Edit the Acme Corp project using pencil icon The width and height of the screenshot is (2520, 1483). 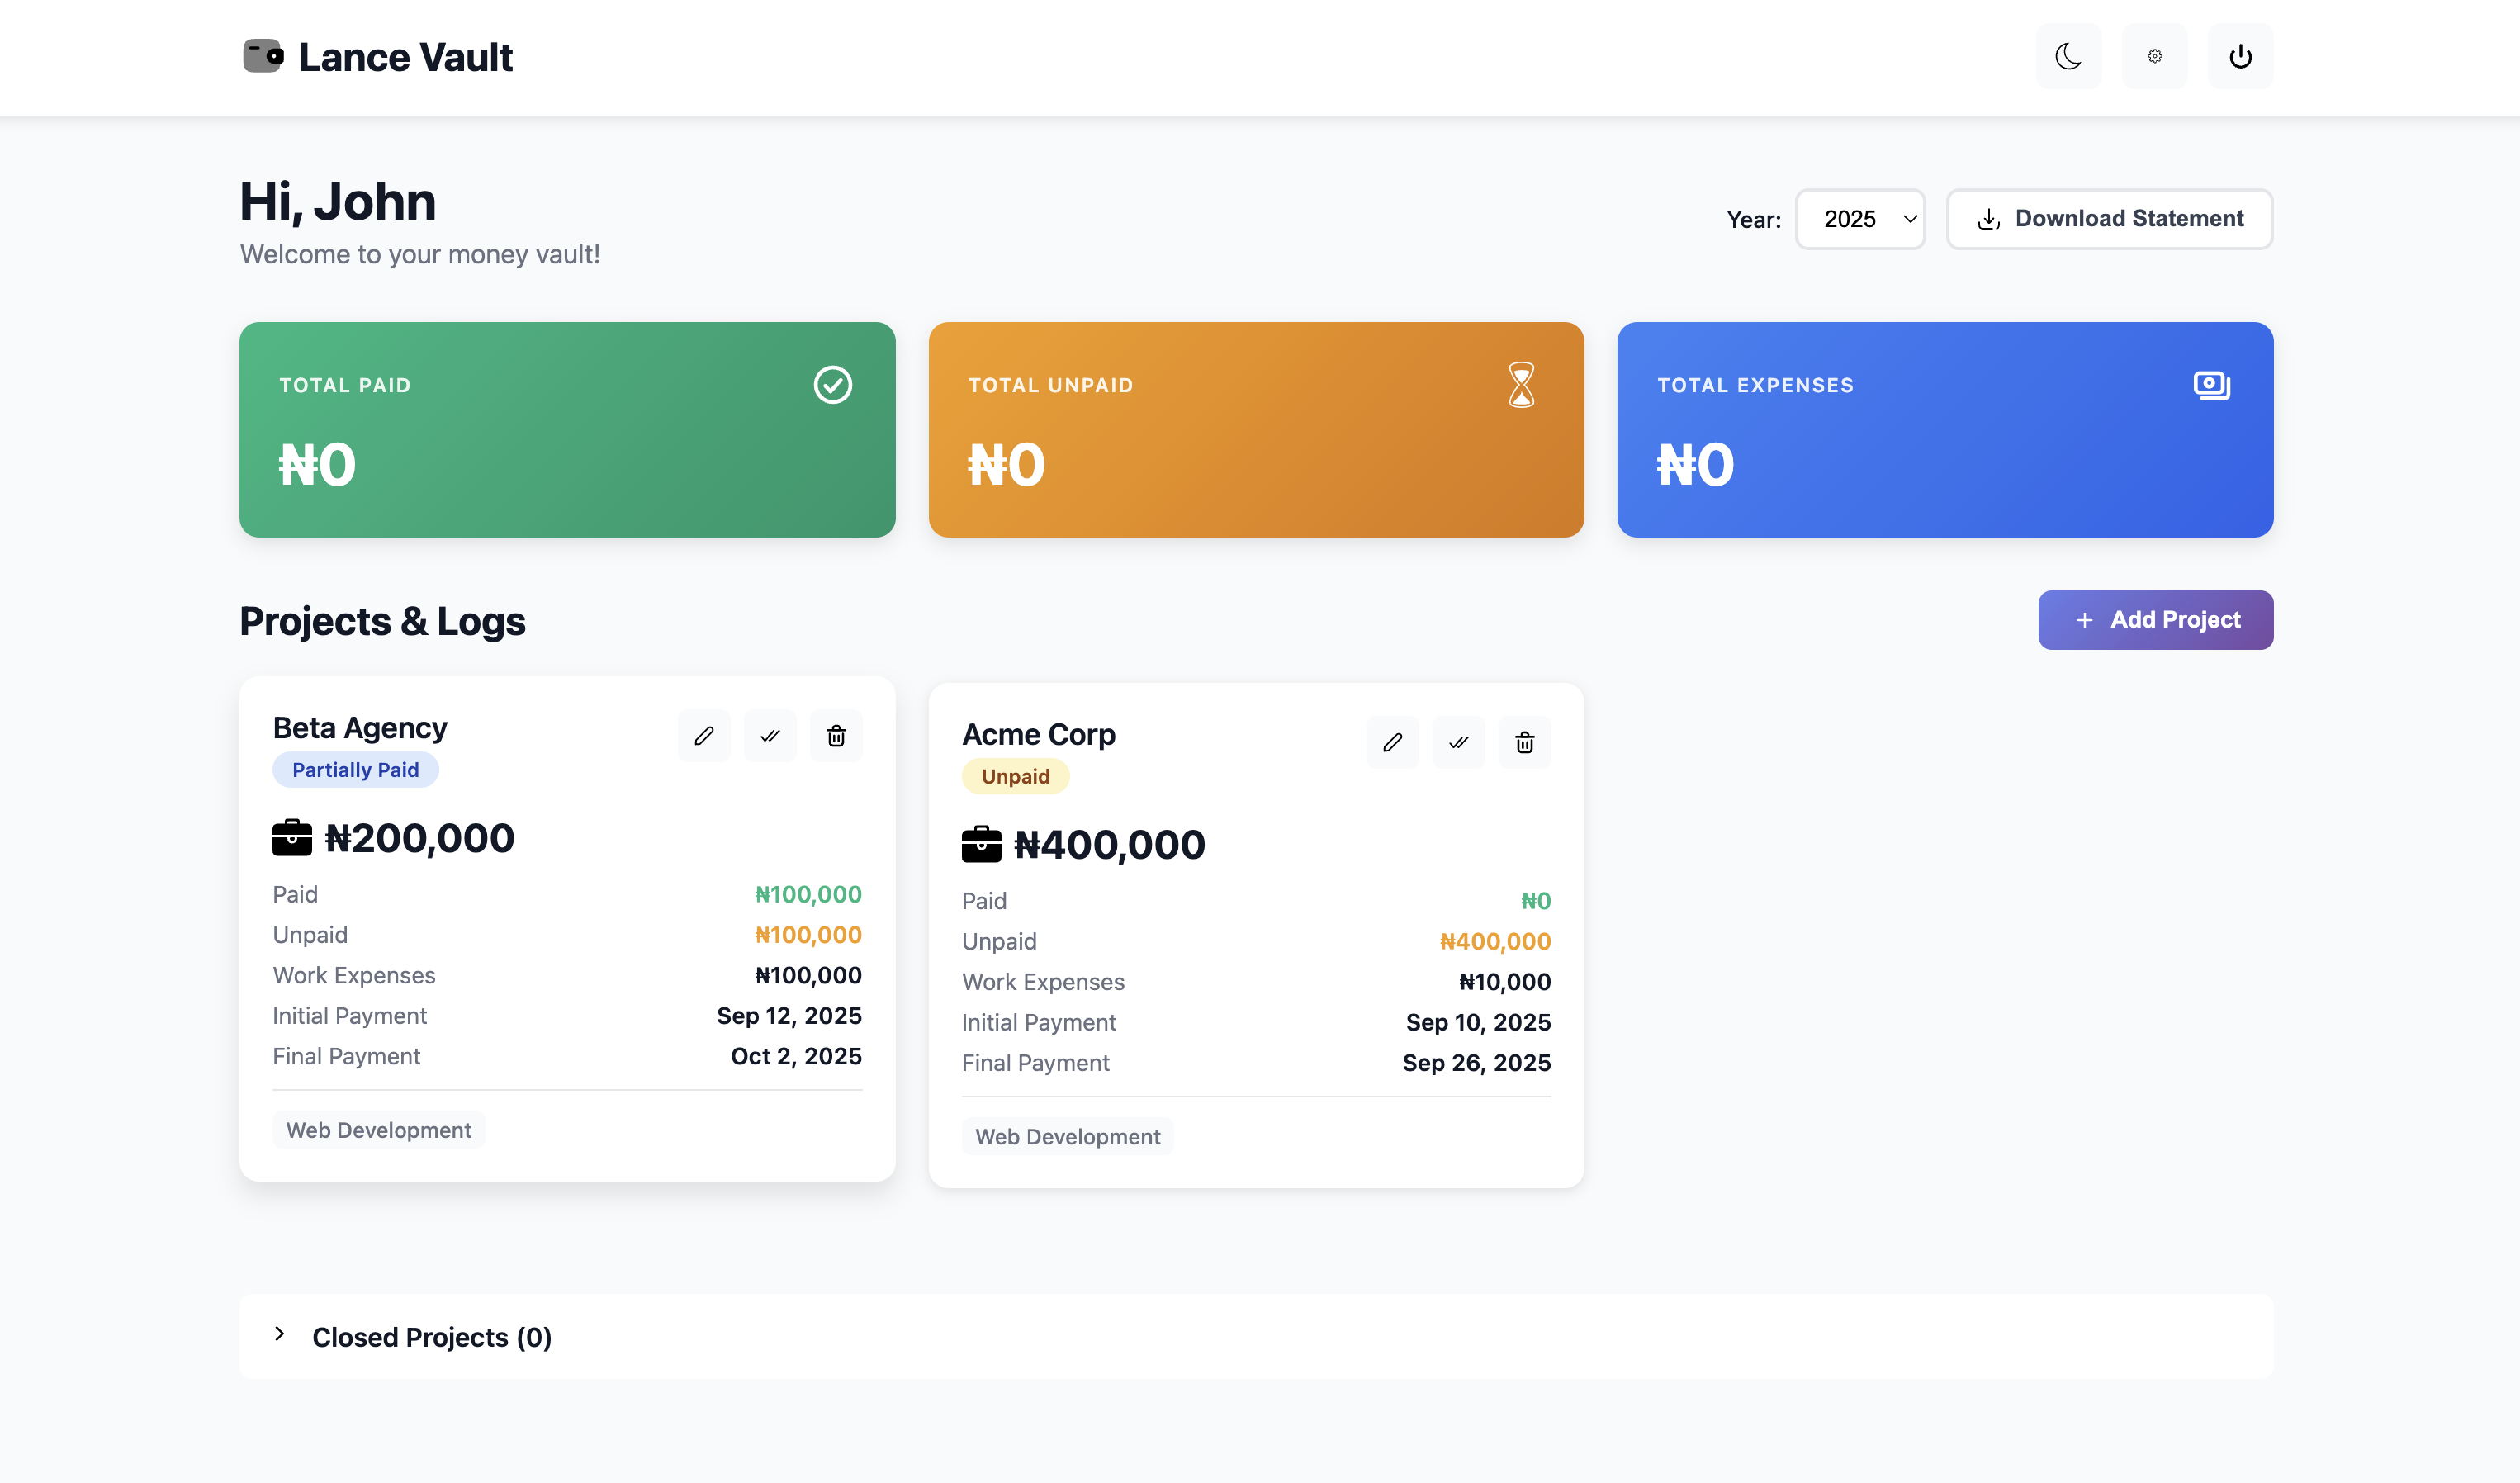[1392, 742]
